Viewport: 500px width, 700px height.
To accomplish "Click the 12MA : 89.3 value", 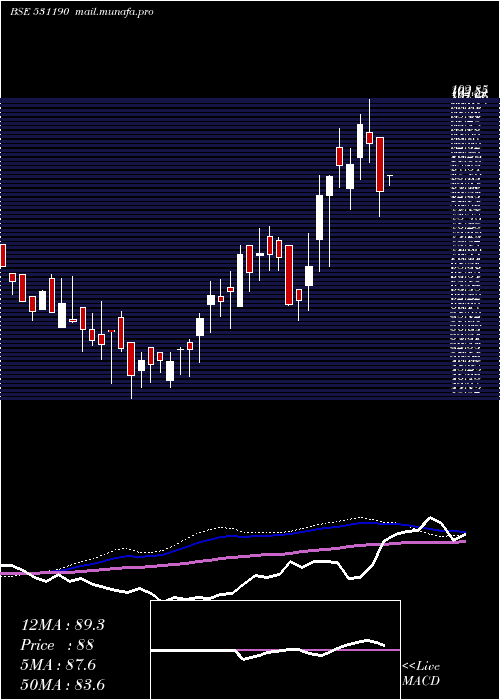I will pos(62,625).
